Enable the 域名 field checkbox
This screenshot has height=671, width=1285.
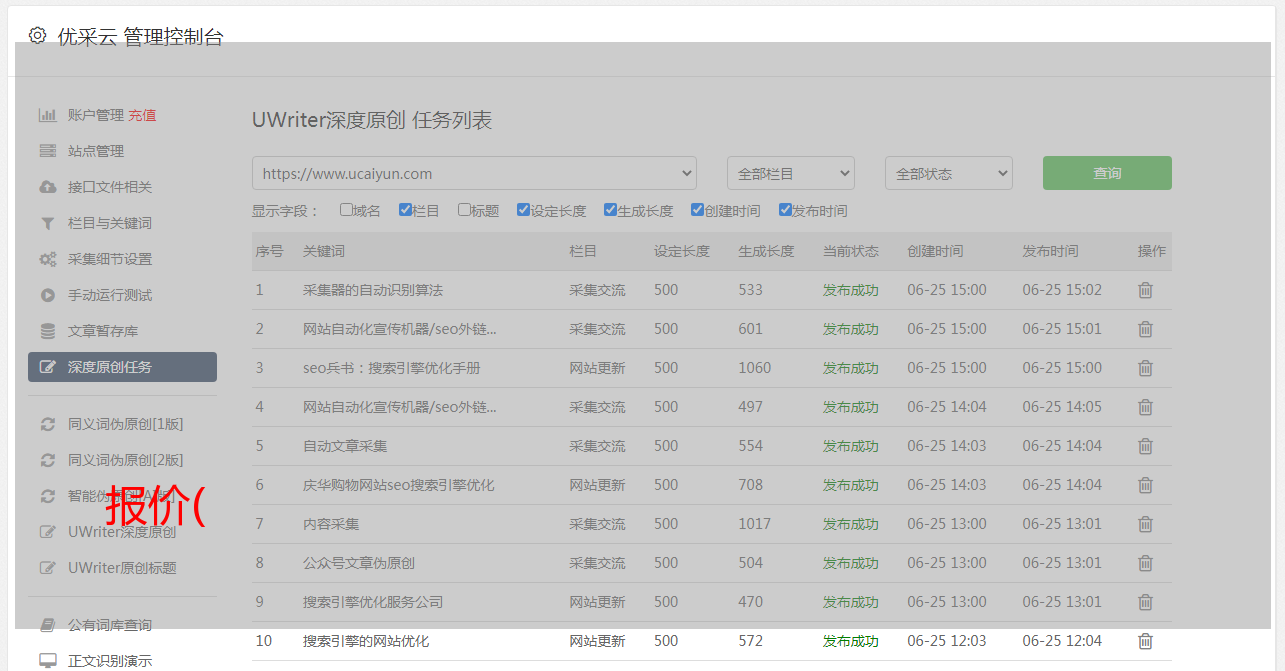coord(346,210)
